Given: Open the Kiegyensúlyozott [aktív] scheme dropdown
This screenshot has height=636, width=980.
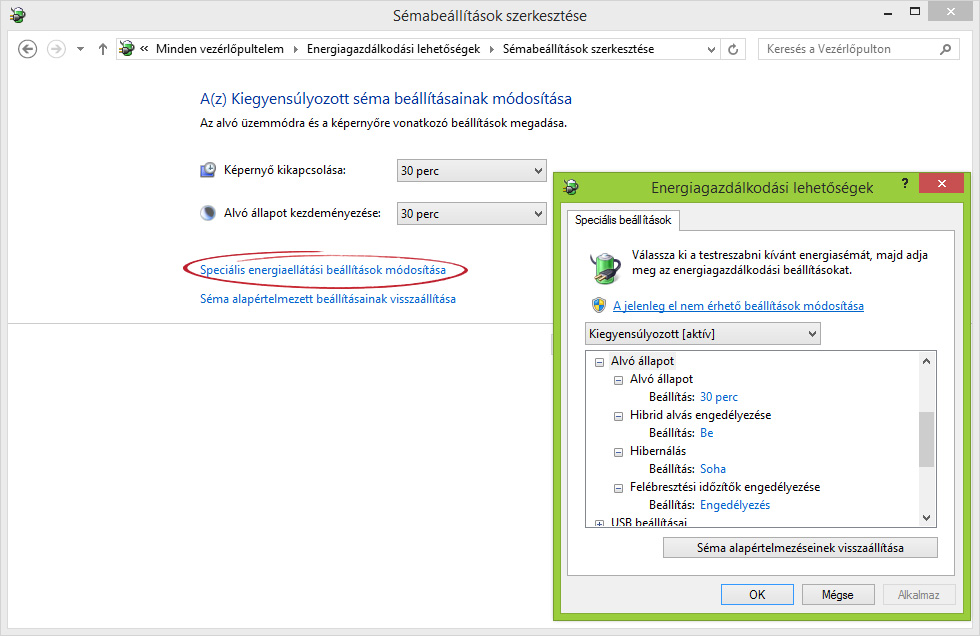Looking at the screenshot, I should pyautogui.click(x=810, y=333).
